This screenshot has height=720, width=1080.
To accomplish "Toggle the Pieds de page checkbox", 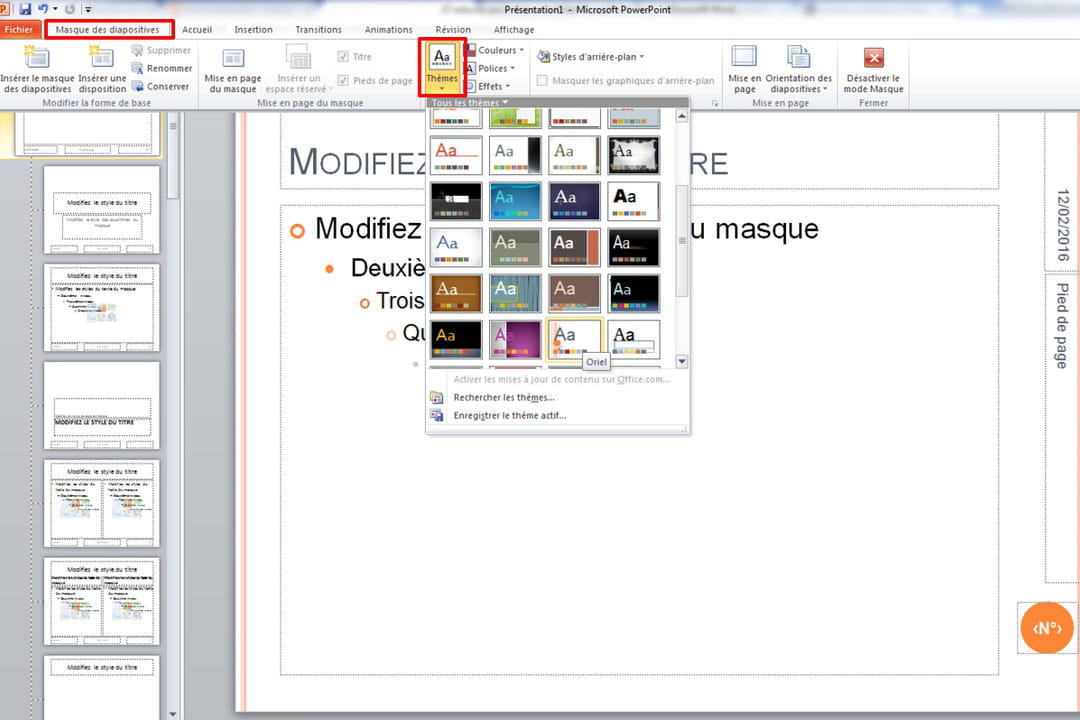I will pyautogui.click(x=343, y=81).
